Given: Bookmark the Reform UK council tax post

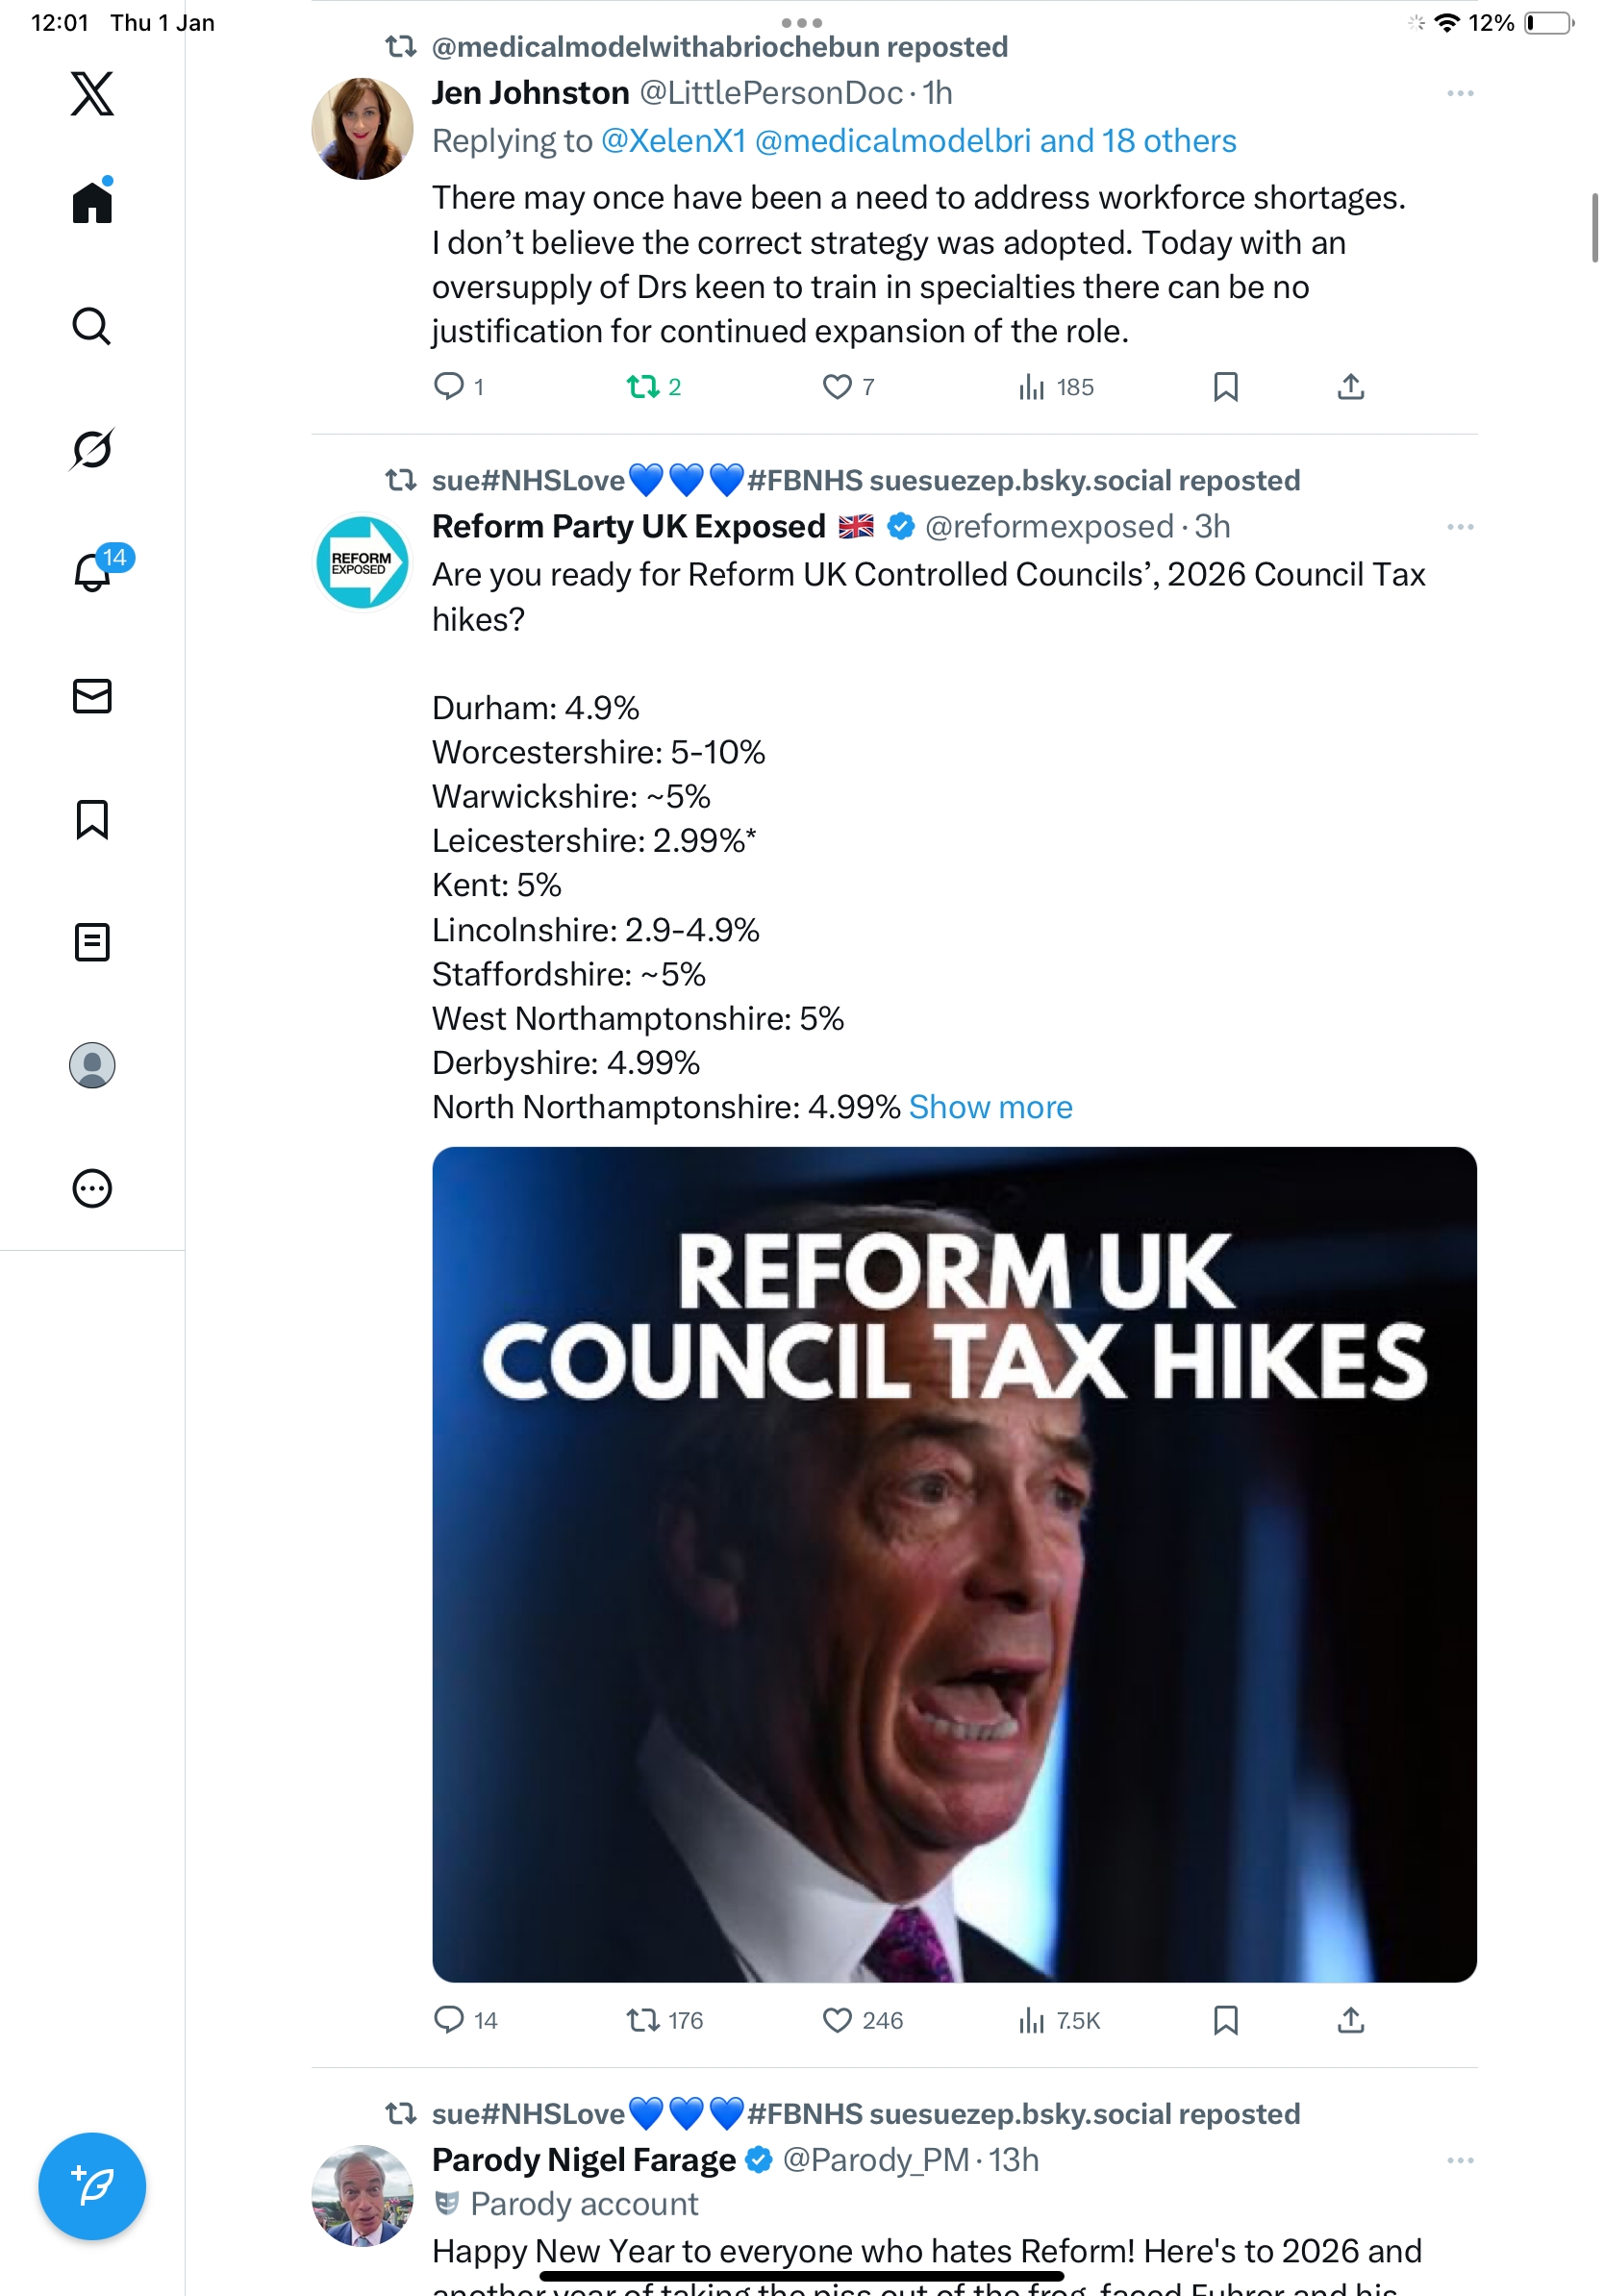Looking at the screenshot, I should [1225, 2021].
